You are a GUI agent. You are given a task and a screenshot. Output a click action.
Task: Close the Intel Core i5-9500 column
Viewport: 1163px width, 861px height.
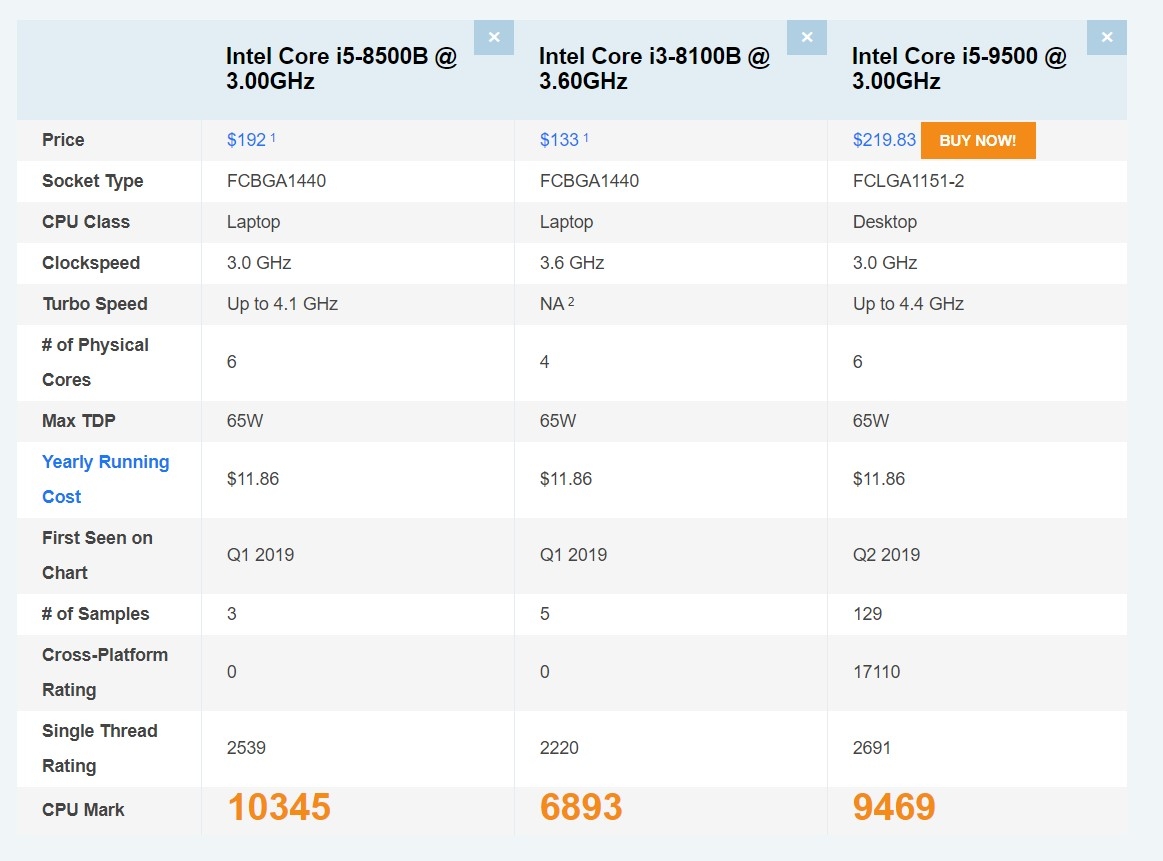[x=1106, y=38]
